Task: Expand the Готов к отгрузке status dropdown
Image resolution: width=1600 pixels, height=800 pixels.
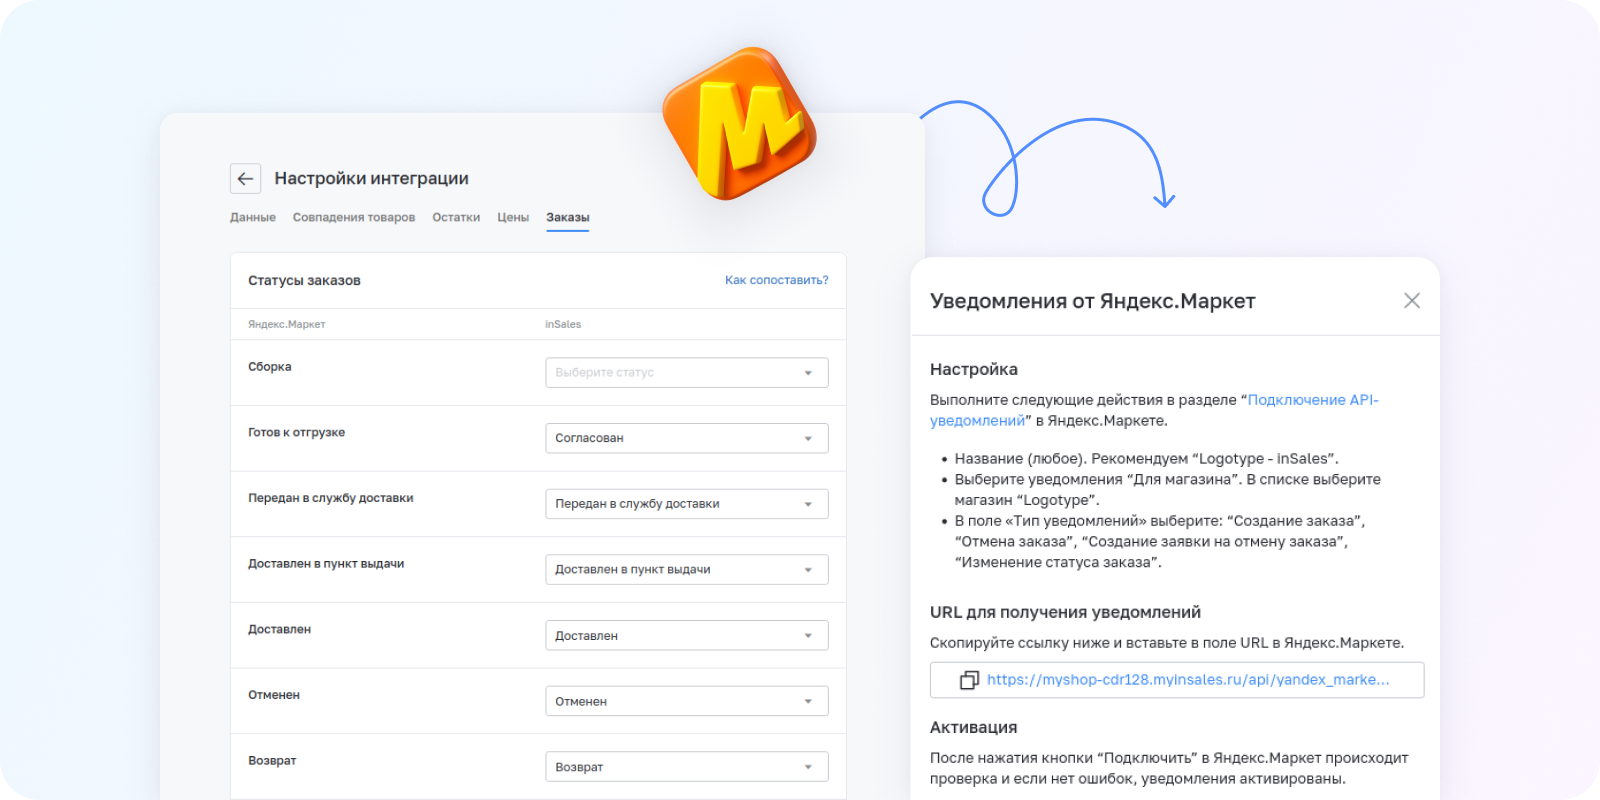Action: coord(687,438)
